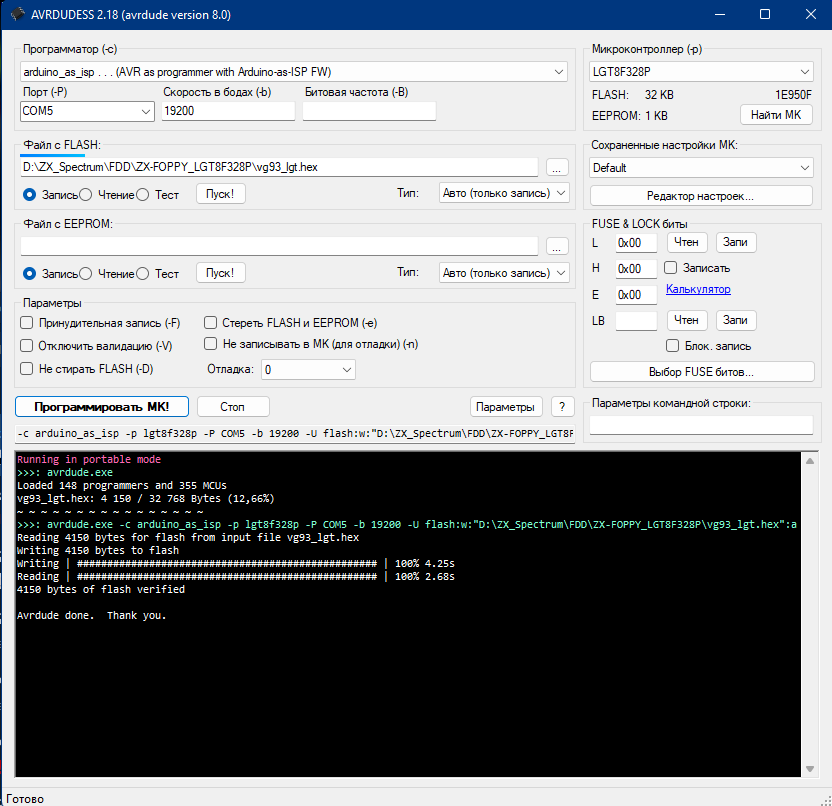Click the Программировать МК! button
The image size is (832, 806).
click(x=102, y=407)
